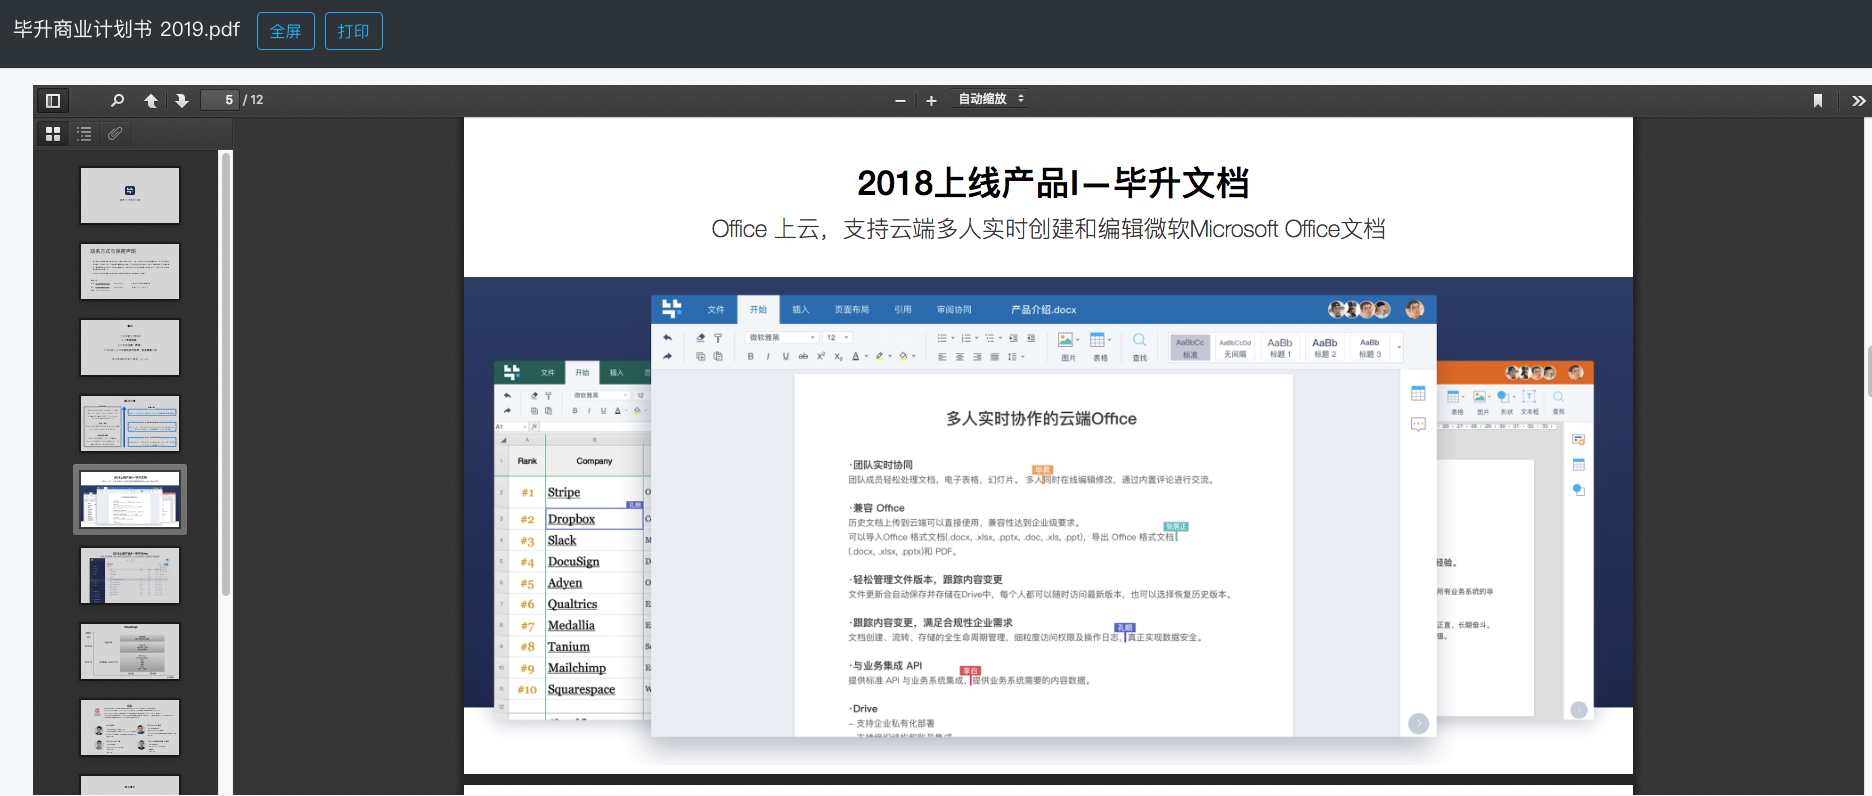Click the heading 2018上线产品I—毕升文档

tap(1052, 183)
